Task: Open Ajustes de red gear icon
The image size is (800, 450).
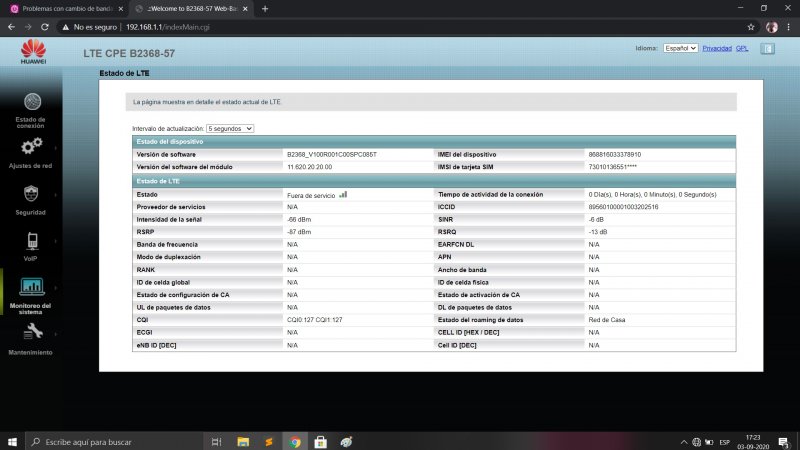Action: pos(31,147)
